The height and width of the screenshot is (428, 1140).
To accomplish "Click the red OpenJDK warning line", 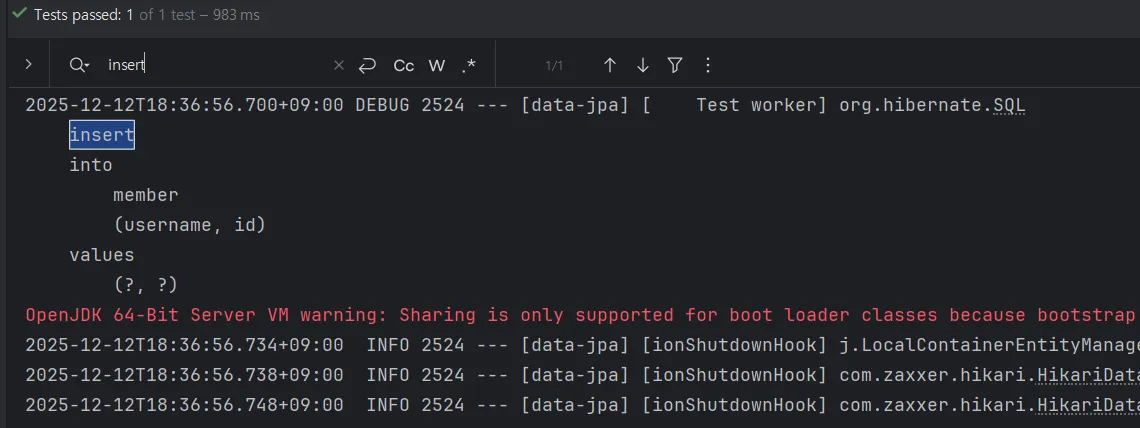I will pos(580,315).
